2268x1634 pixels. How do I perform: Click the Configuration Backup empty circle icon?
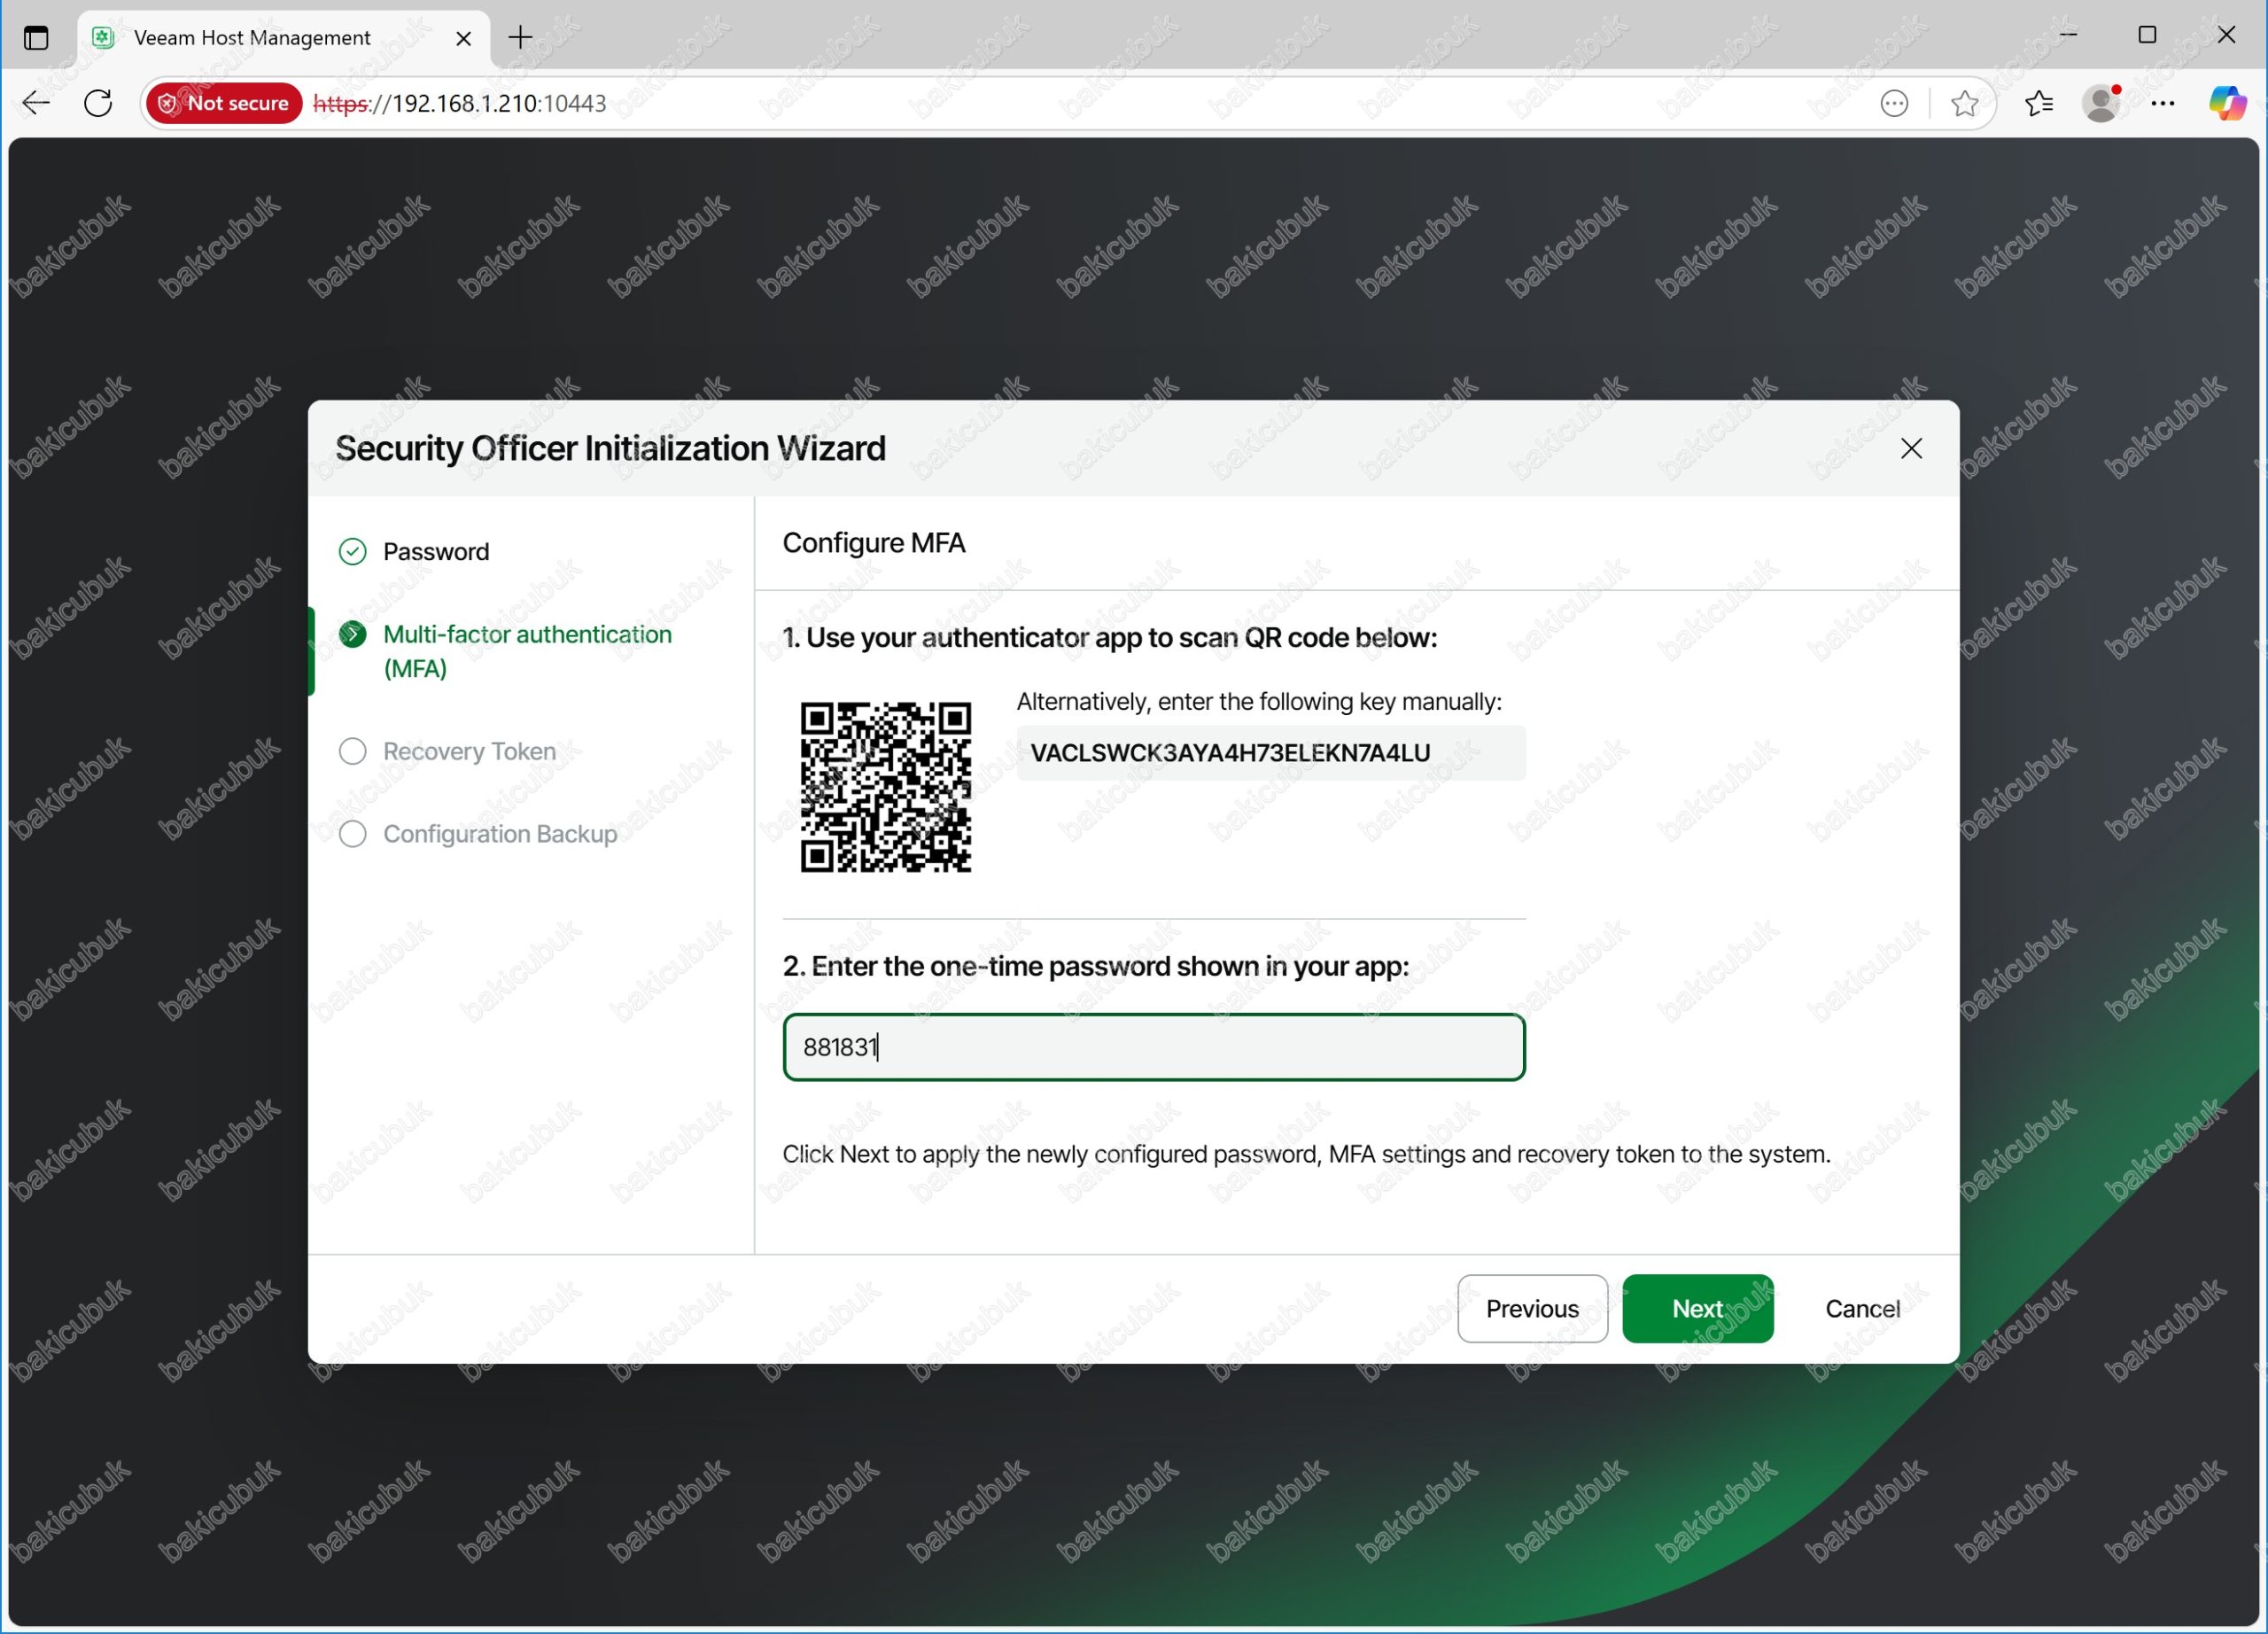click(352, 834)
